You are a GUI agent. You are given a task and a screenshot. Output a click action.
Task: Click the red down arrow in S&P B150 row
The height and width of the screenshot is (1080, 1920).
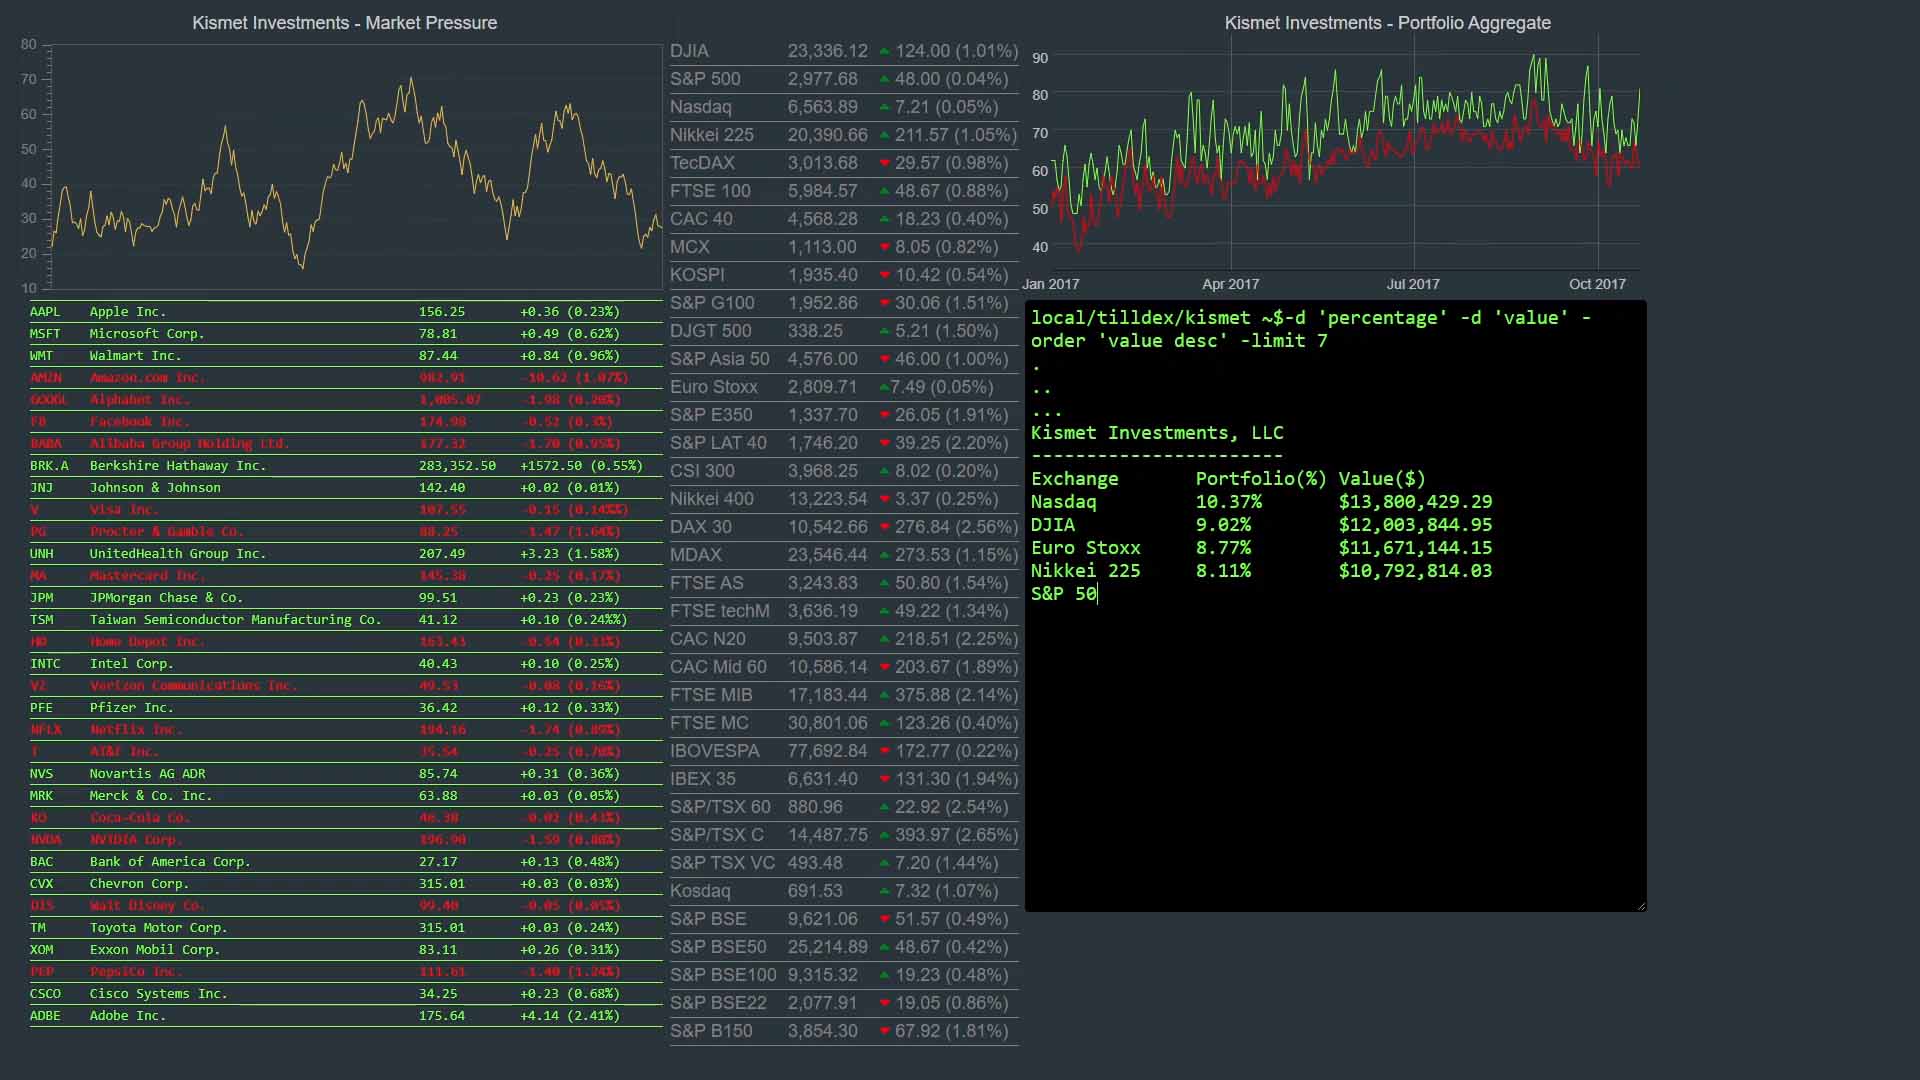tap(885, 1031)
